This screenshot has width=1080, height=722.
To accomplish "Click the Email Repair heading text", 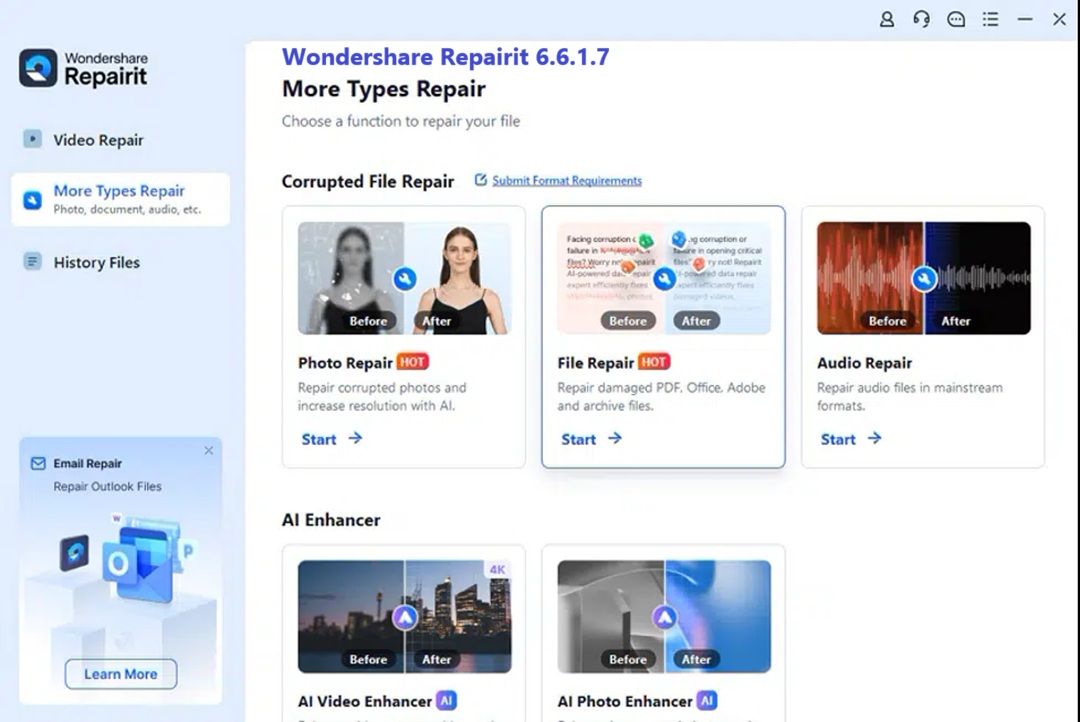I will coord(87,464).
